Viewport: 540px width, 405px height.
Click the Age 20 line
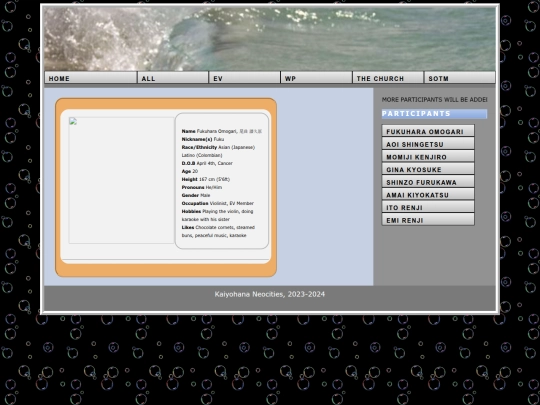pyautogui.click(x=190, y=171)
